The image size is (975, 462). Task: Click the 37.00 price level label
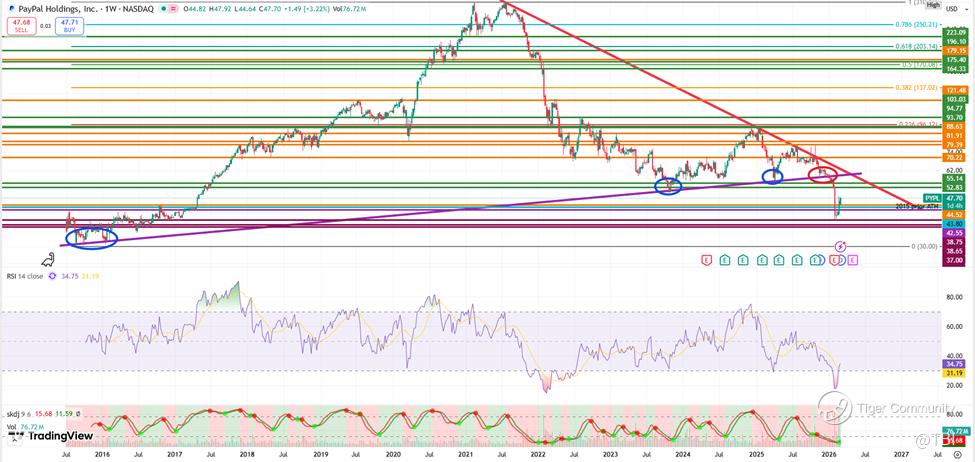tap(955, 260)
